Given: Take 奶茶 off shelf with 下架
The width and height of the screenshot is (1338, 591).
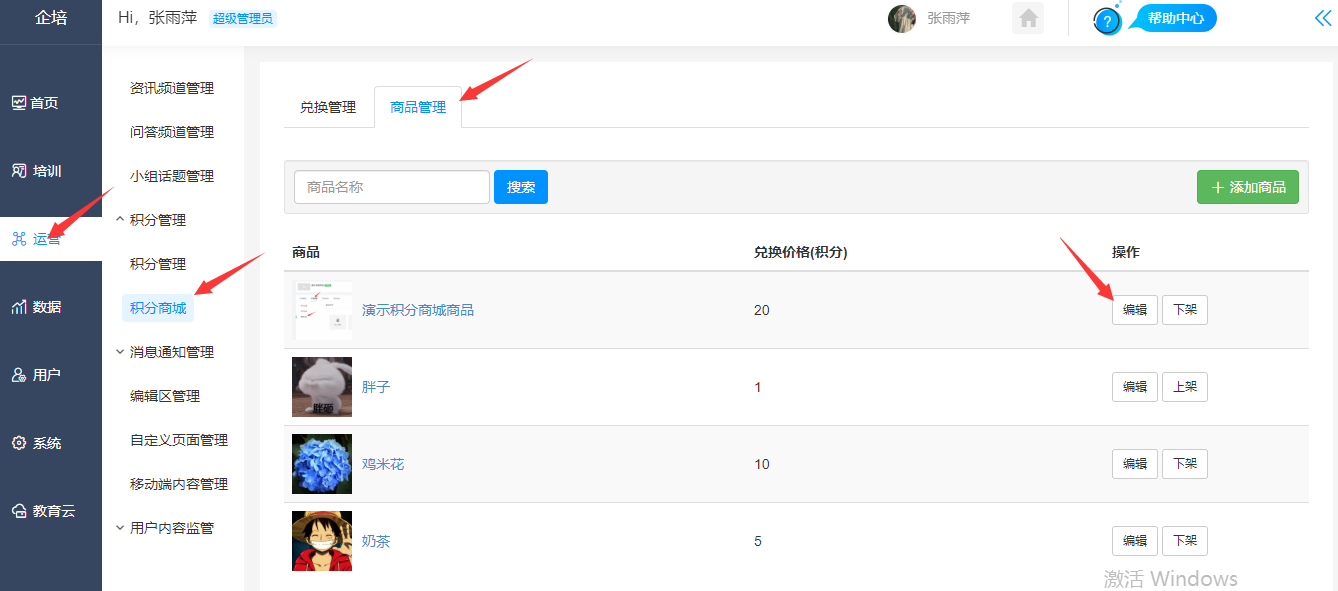Looking at the screenshot, I should point(1184,541).
